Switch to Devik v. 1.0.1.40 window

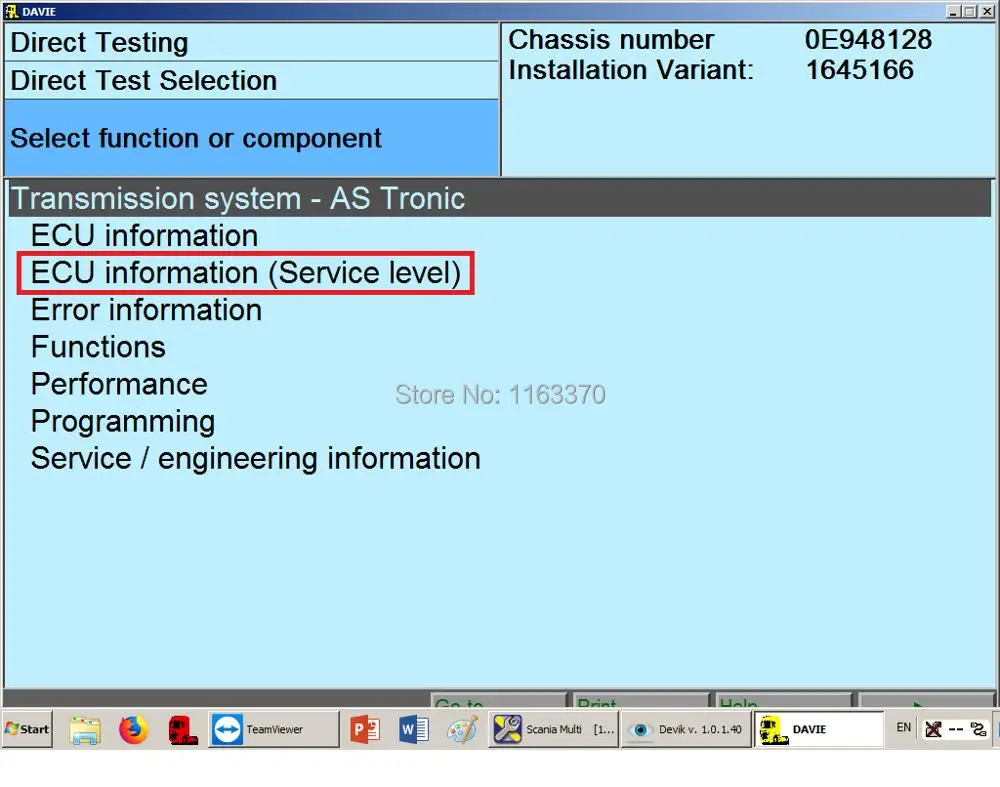[686, 729]
